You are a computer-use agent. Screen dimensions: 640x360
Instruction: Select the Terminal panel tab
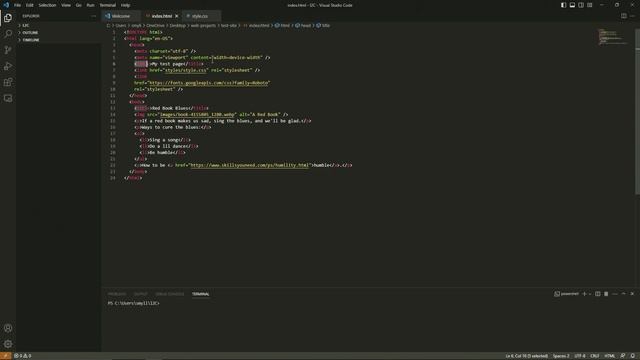tap(200, 294)
